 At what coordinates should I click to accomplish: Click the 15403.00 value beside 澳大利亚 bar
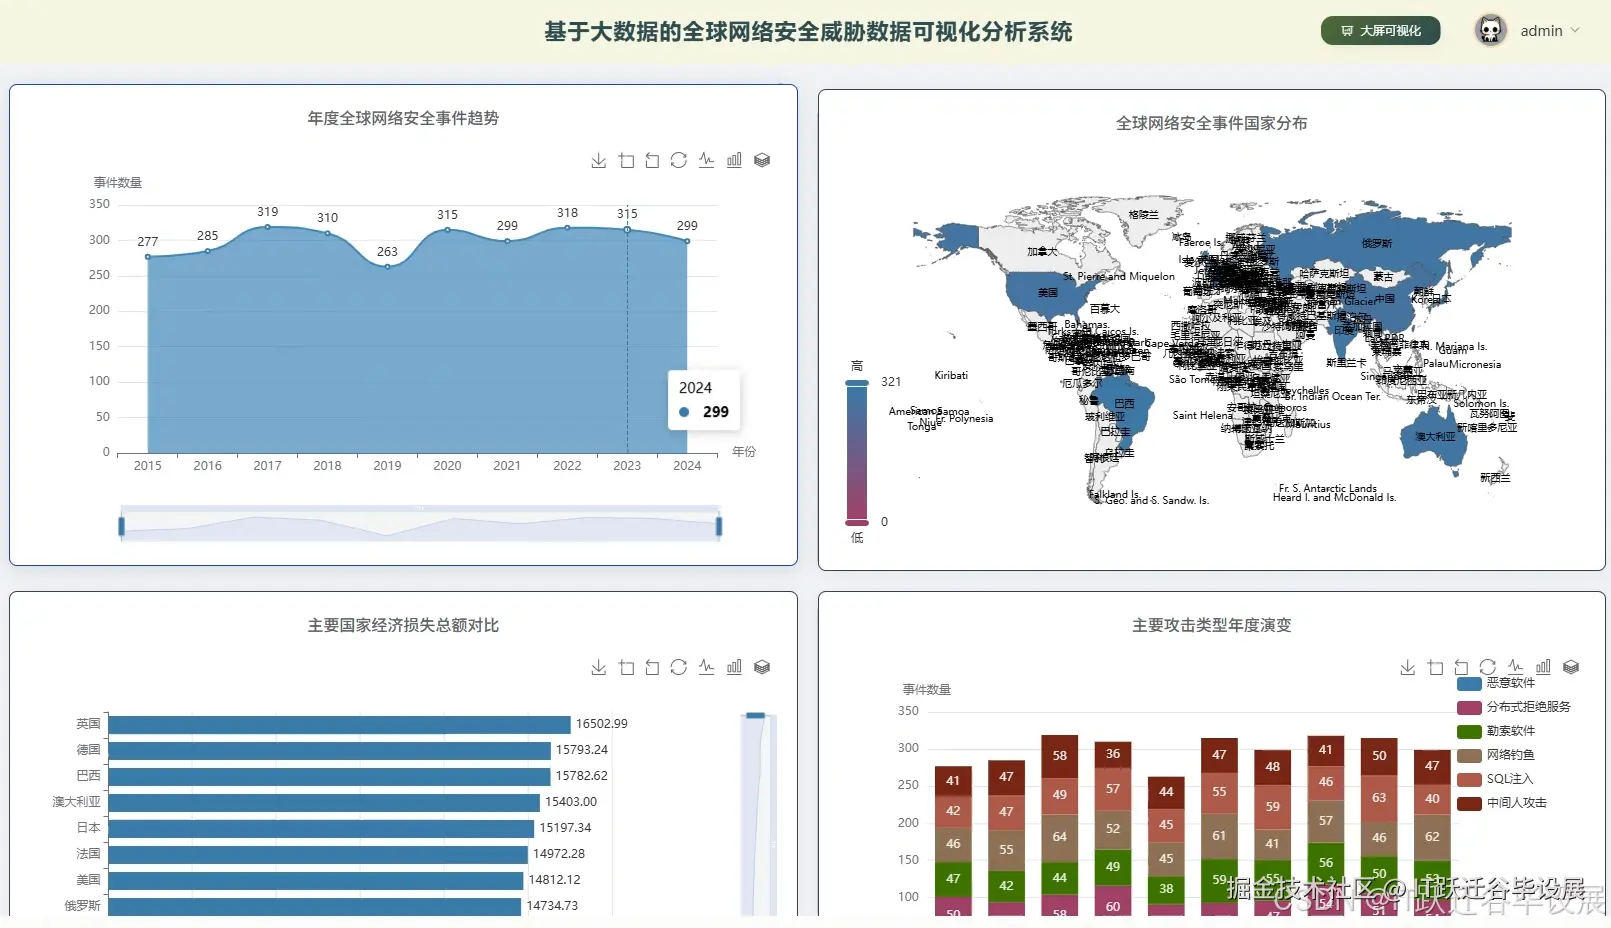571,802
